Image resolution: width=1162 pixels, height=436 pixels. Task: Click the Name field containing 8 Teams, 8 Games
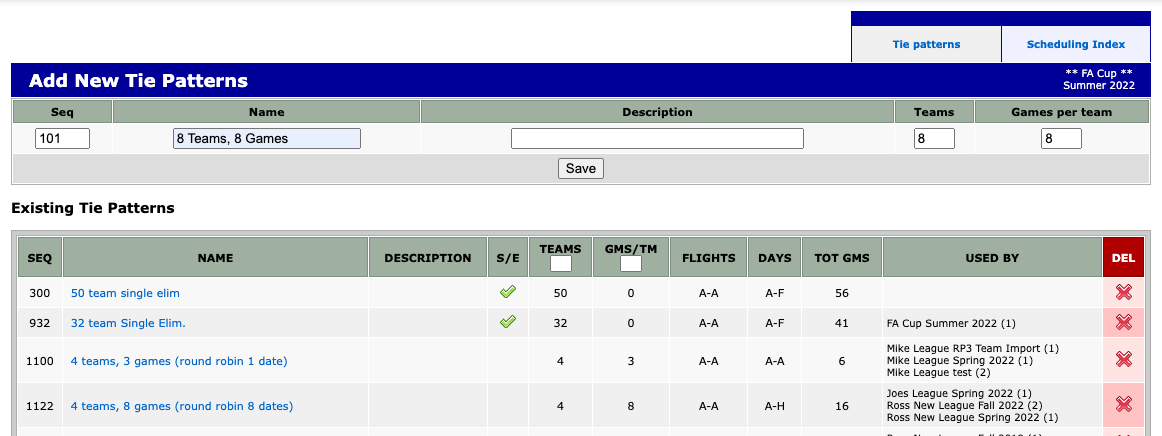[266, 139]
